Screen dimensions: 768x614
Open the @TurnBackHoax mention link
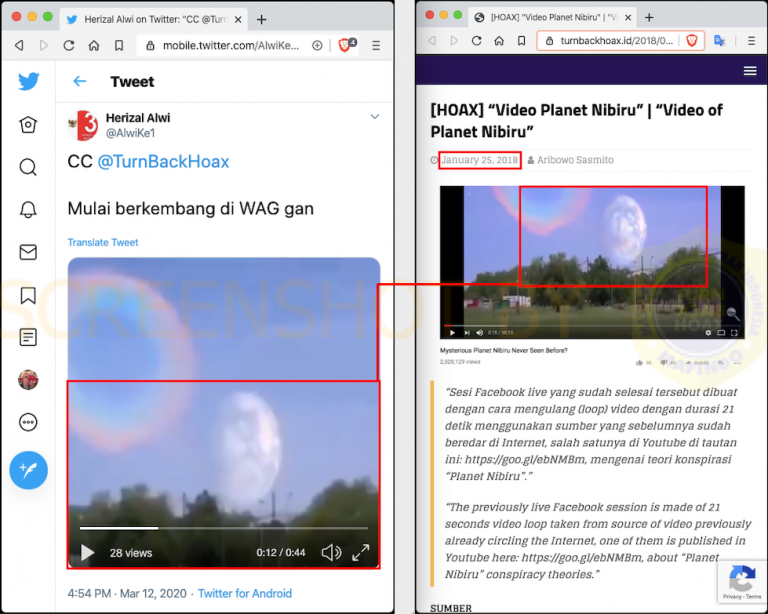pos(163,162)
